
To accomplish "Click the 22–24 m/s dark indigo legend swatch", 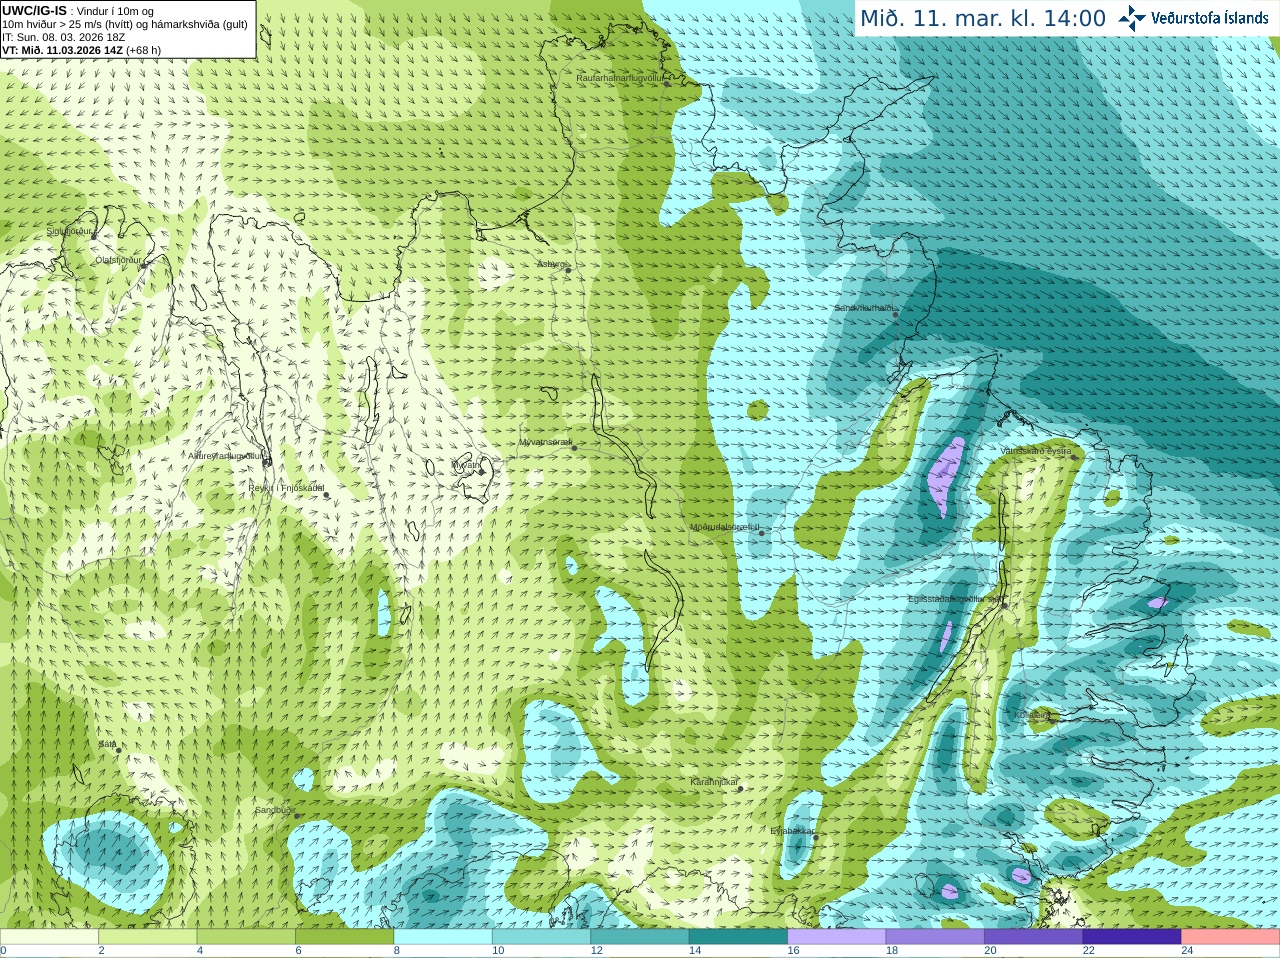I will coord(1132,937).
